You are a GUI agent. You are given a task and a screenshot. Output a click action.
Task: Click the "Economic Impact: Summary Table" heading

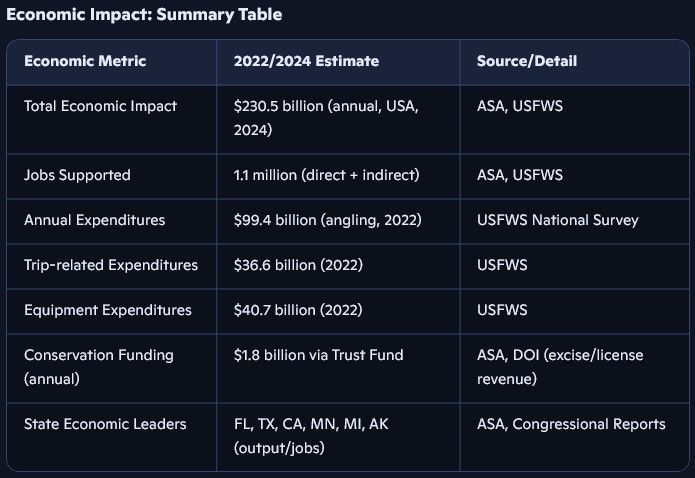pos(144,15)
